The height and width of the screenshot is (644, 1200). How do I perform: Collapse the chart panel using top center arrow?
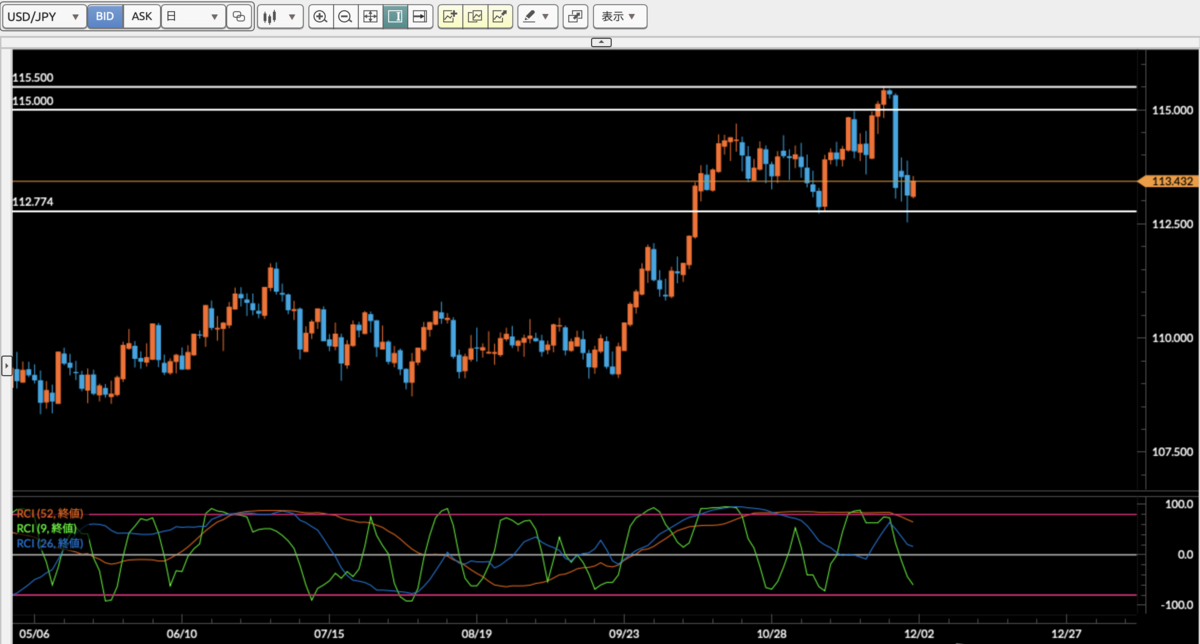601,42
